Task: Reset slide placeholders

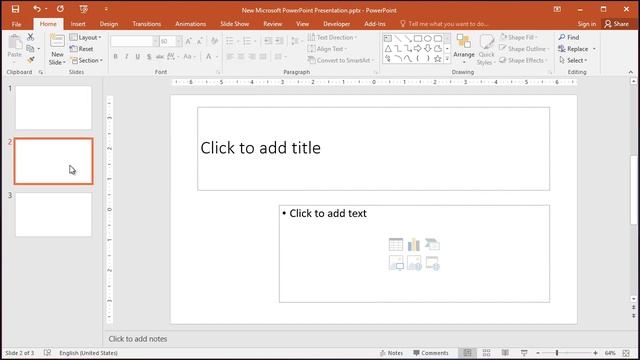Action: point(82,49)
